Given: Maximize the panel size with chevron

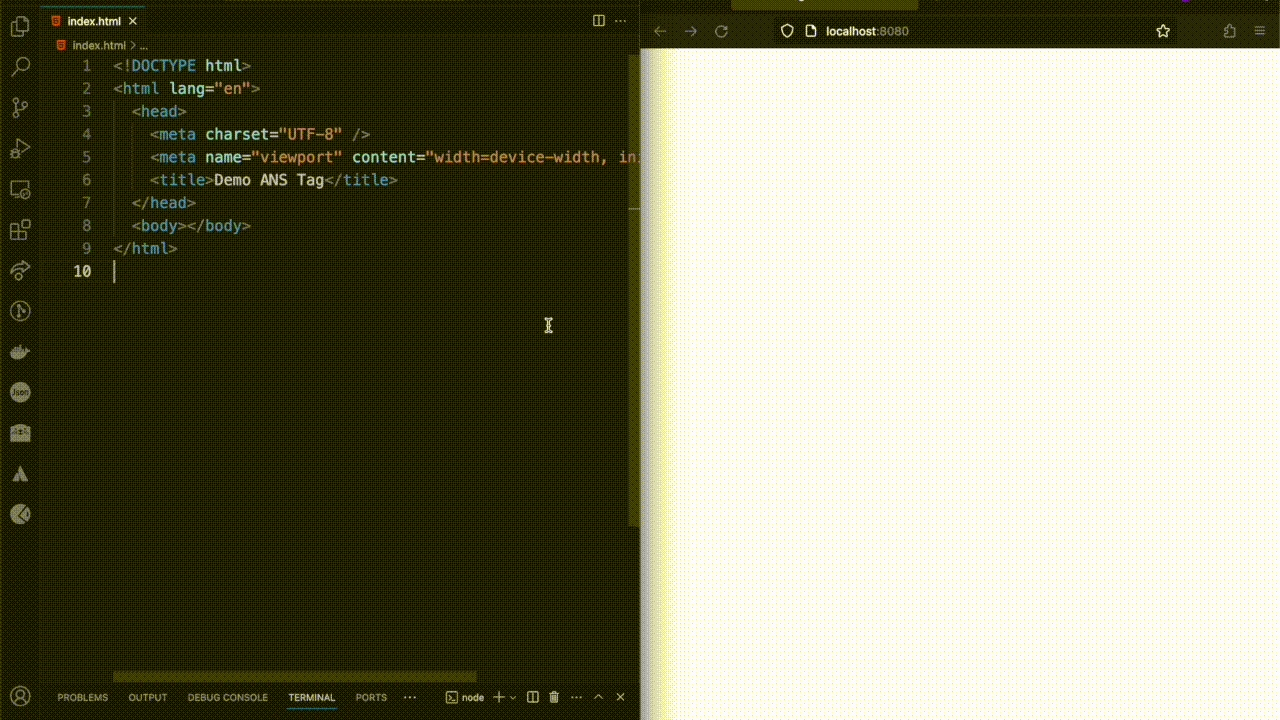Looking at the screenshot, I should coord(599,697).
